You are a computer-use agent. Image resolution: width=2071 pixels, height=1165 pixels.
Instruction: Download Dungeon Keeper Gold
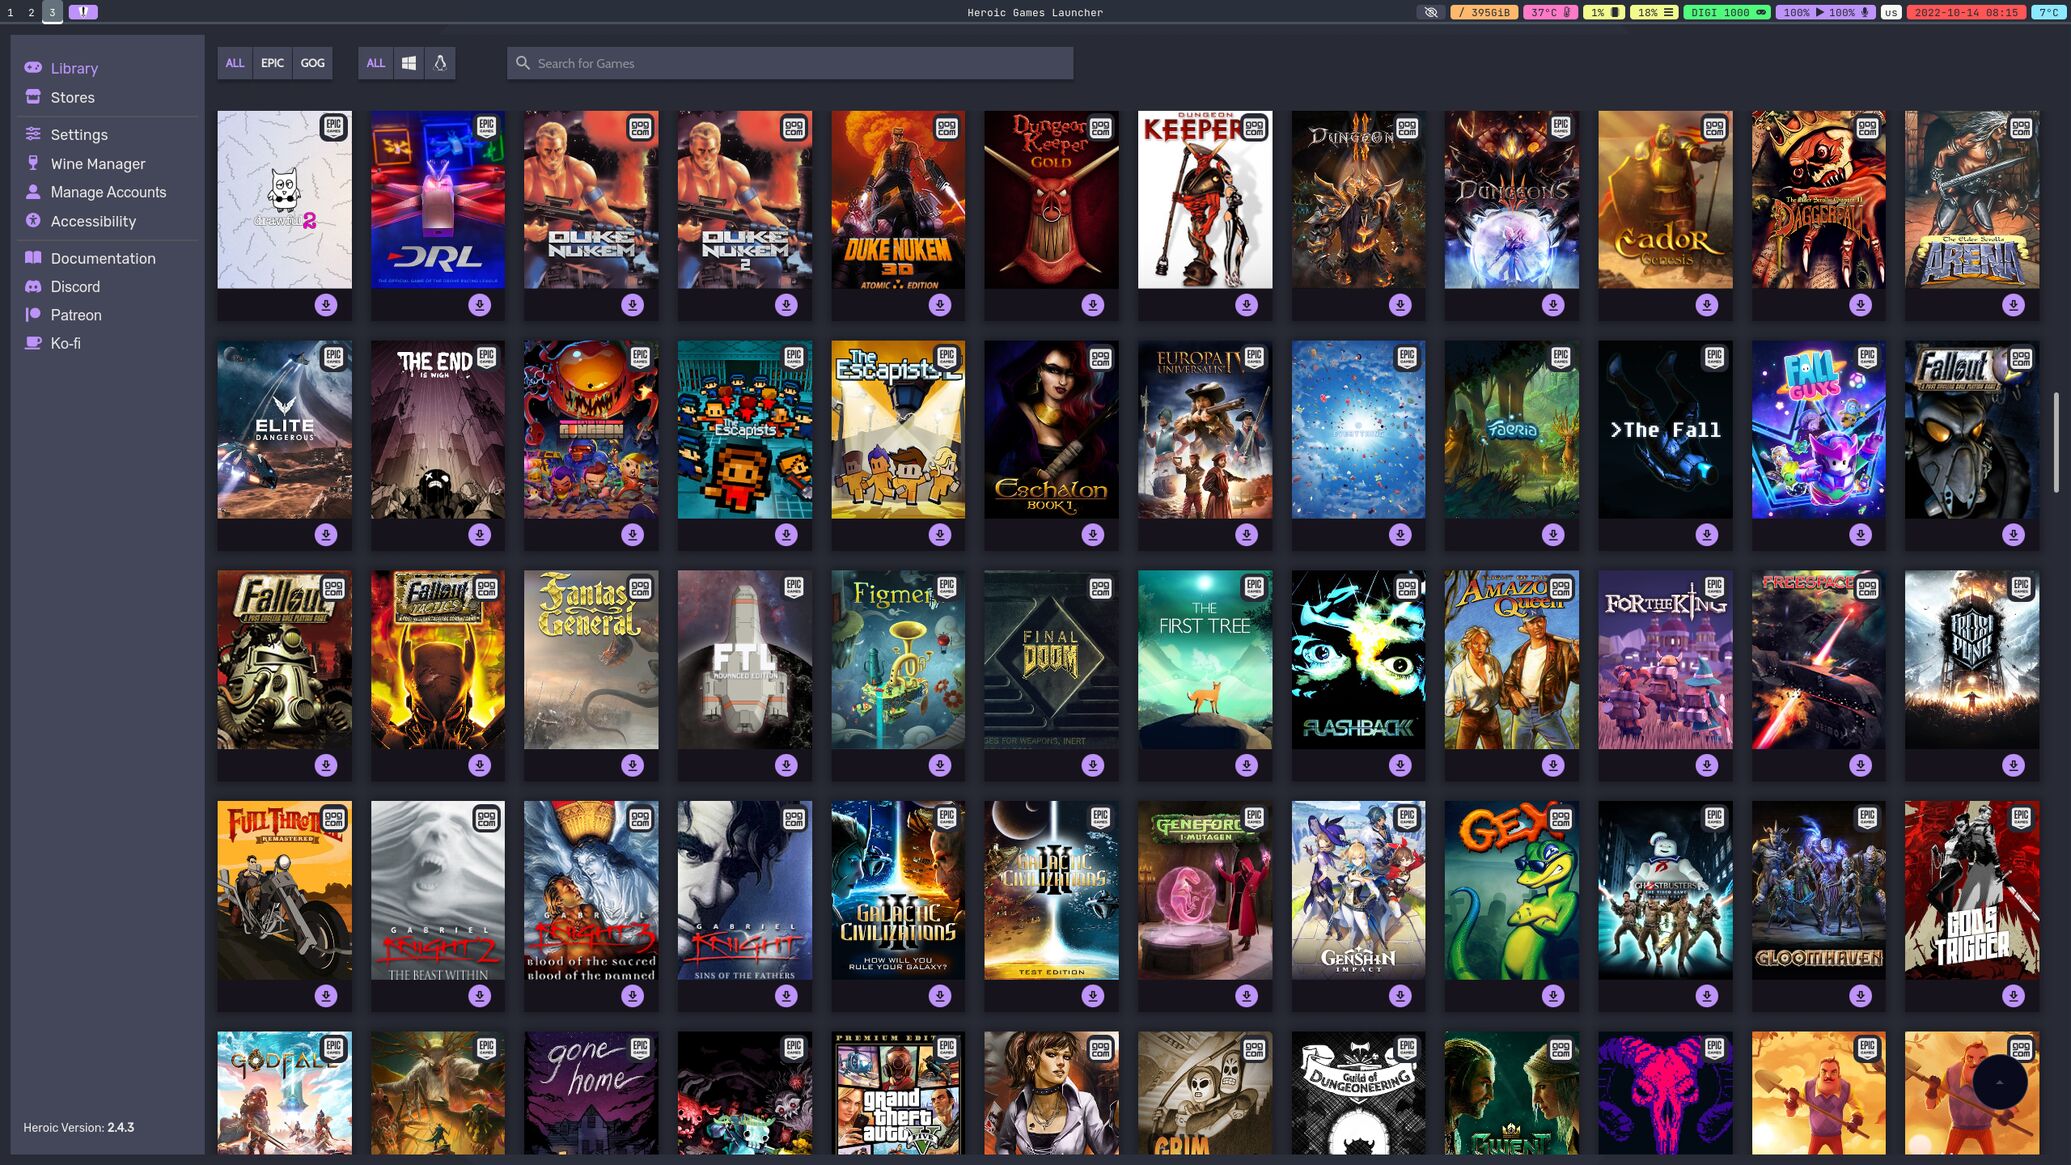1093,305
